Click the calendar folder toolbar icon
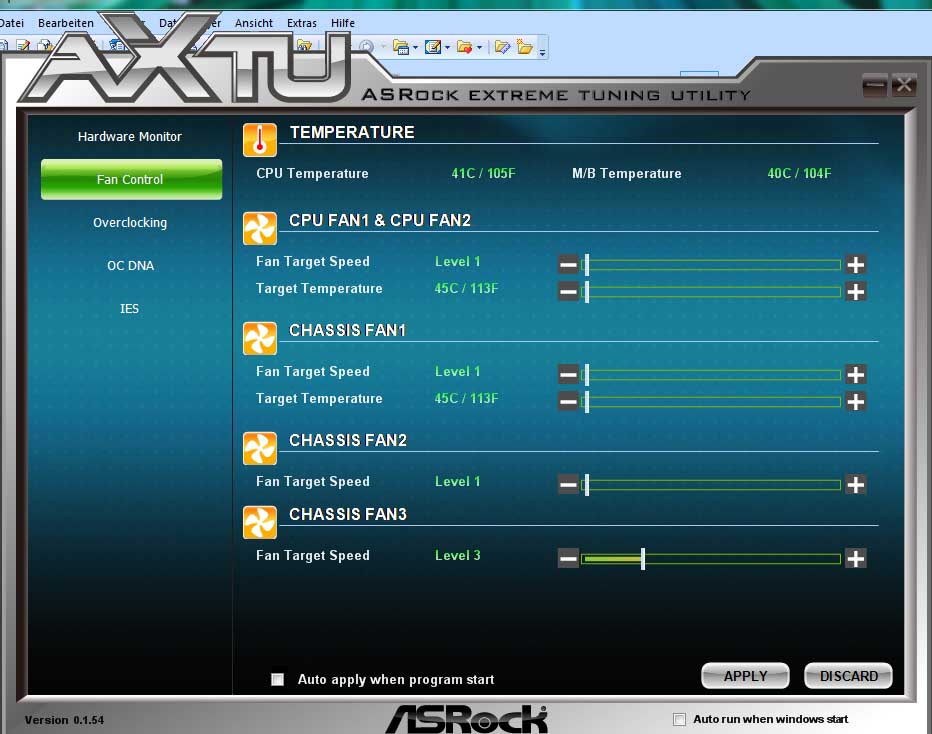Viewport: 932px width, 734px height. pyautogui.click(x=401, y=47)
